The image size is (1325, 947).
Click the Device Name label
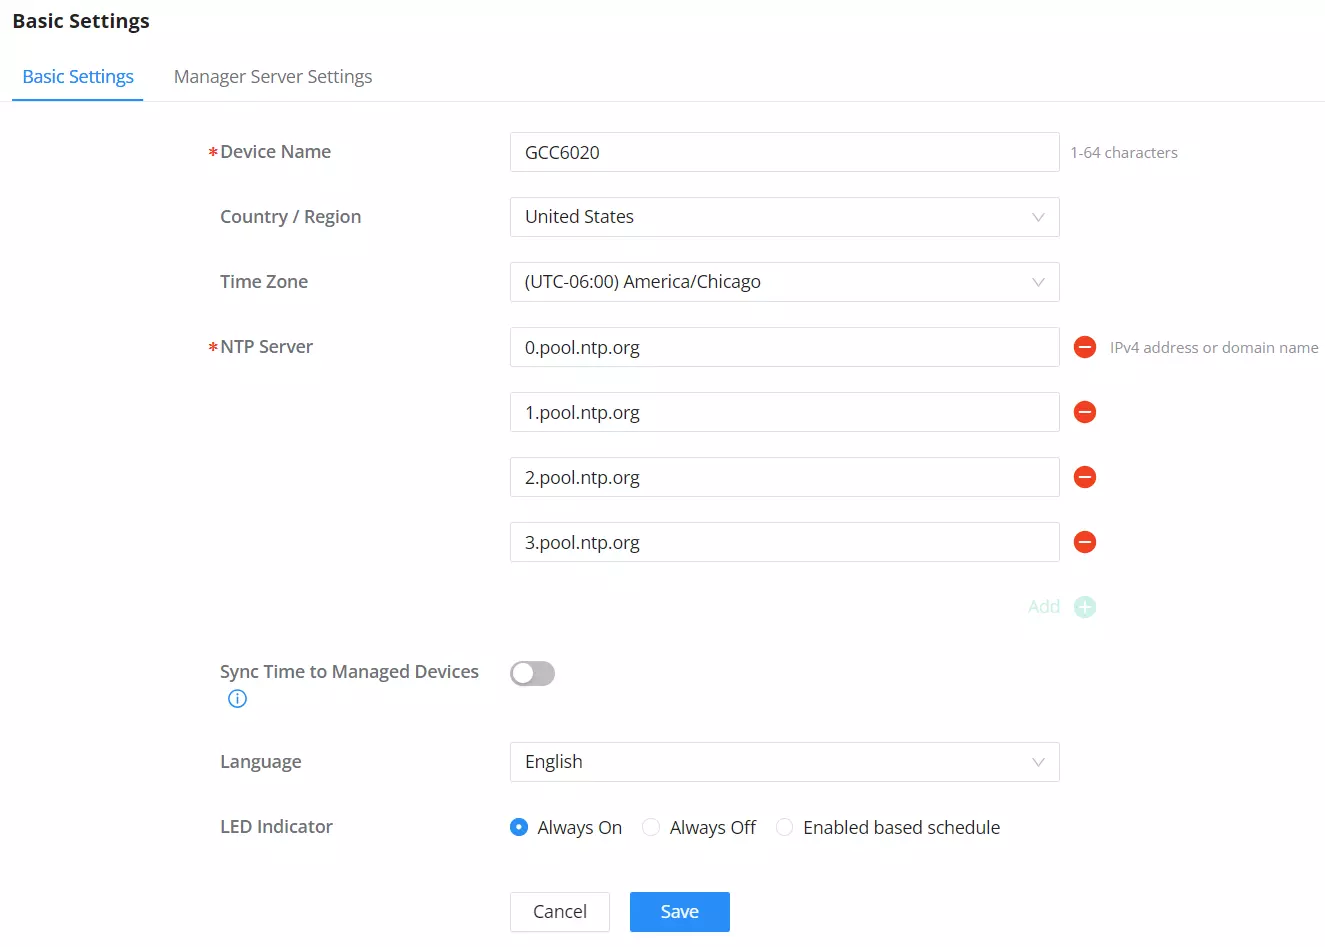pyautogui.click(x=275, y=152)
